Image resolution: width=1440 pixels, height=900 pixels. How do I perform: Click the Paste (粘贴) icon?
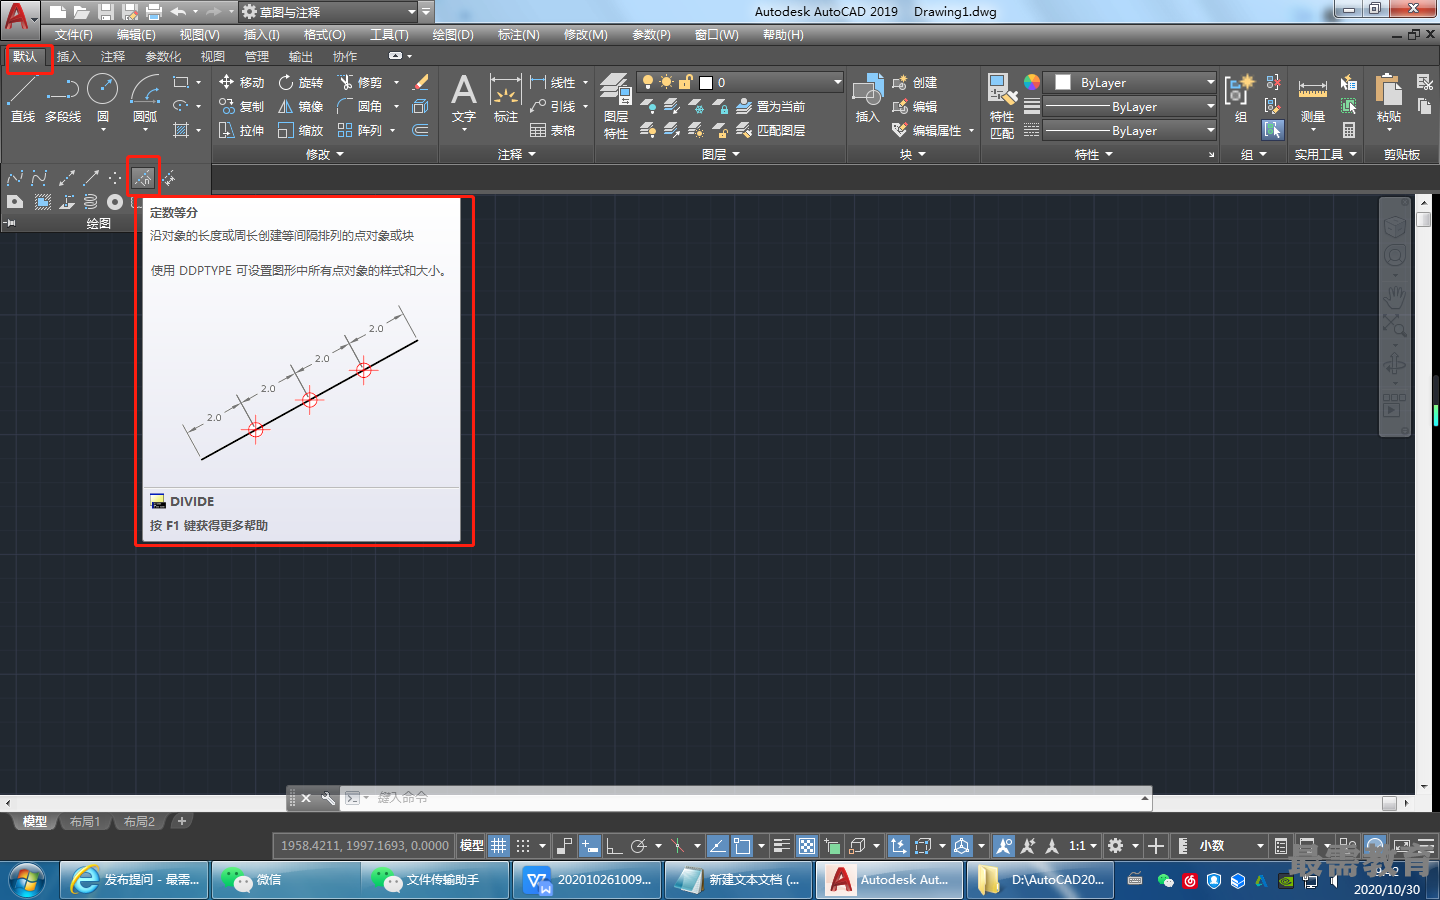click(x=1389, y=98)
